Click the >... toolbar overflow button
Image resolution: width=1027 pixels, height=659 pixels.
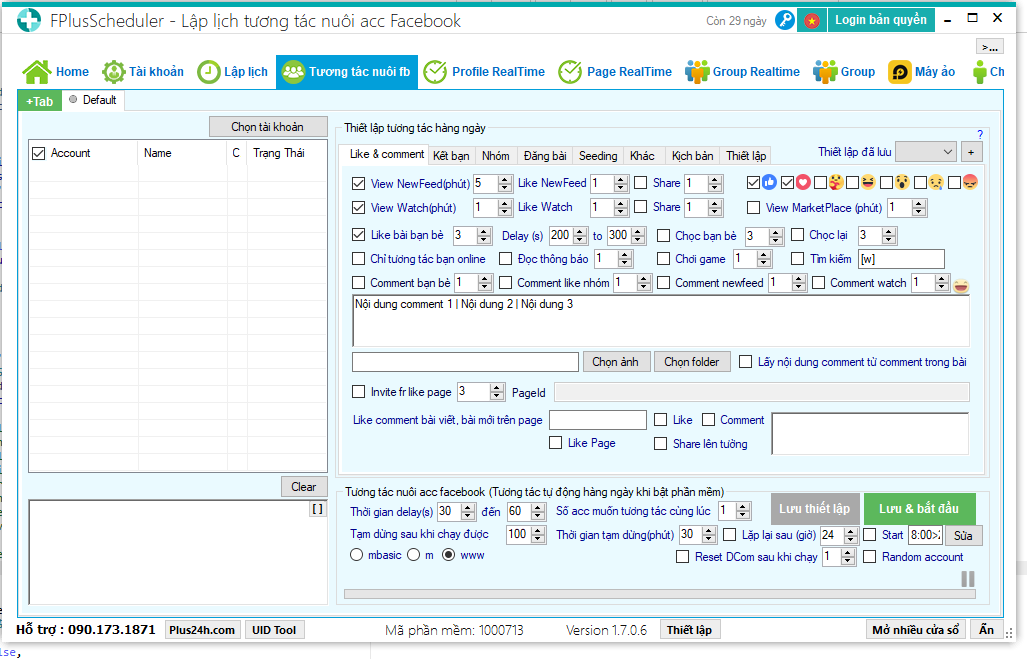(x=990, y=47)
